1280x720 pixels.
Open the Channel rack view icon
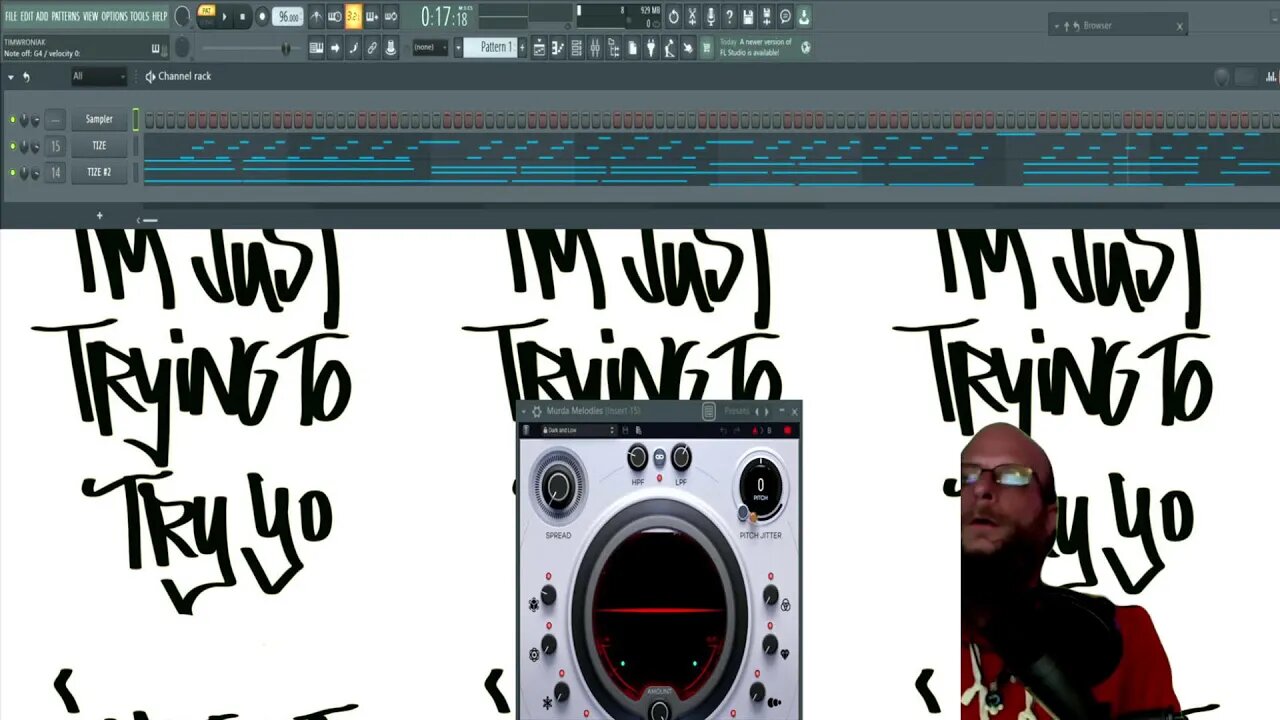point(576,48)
